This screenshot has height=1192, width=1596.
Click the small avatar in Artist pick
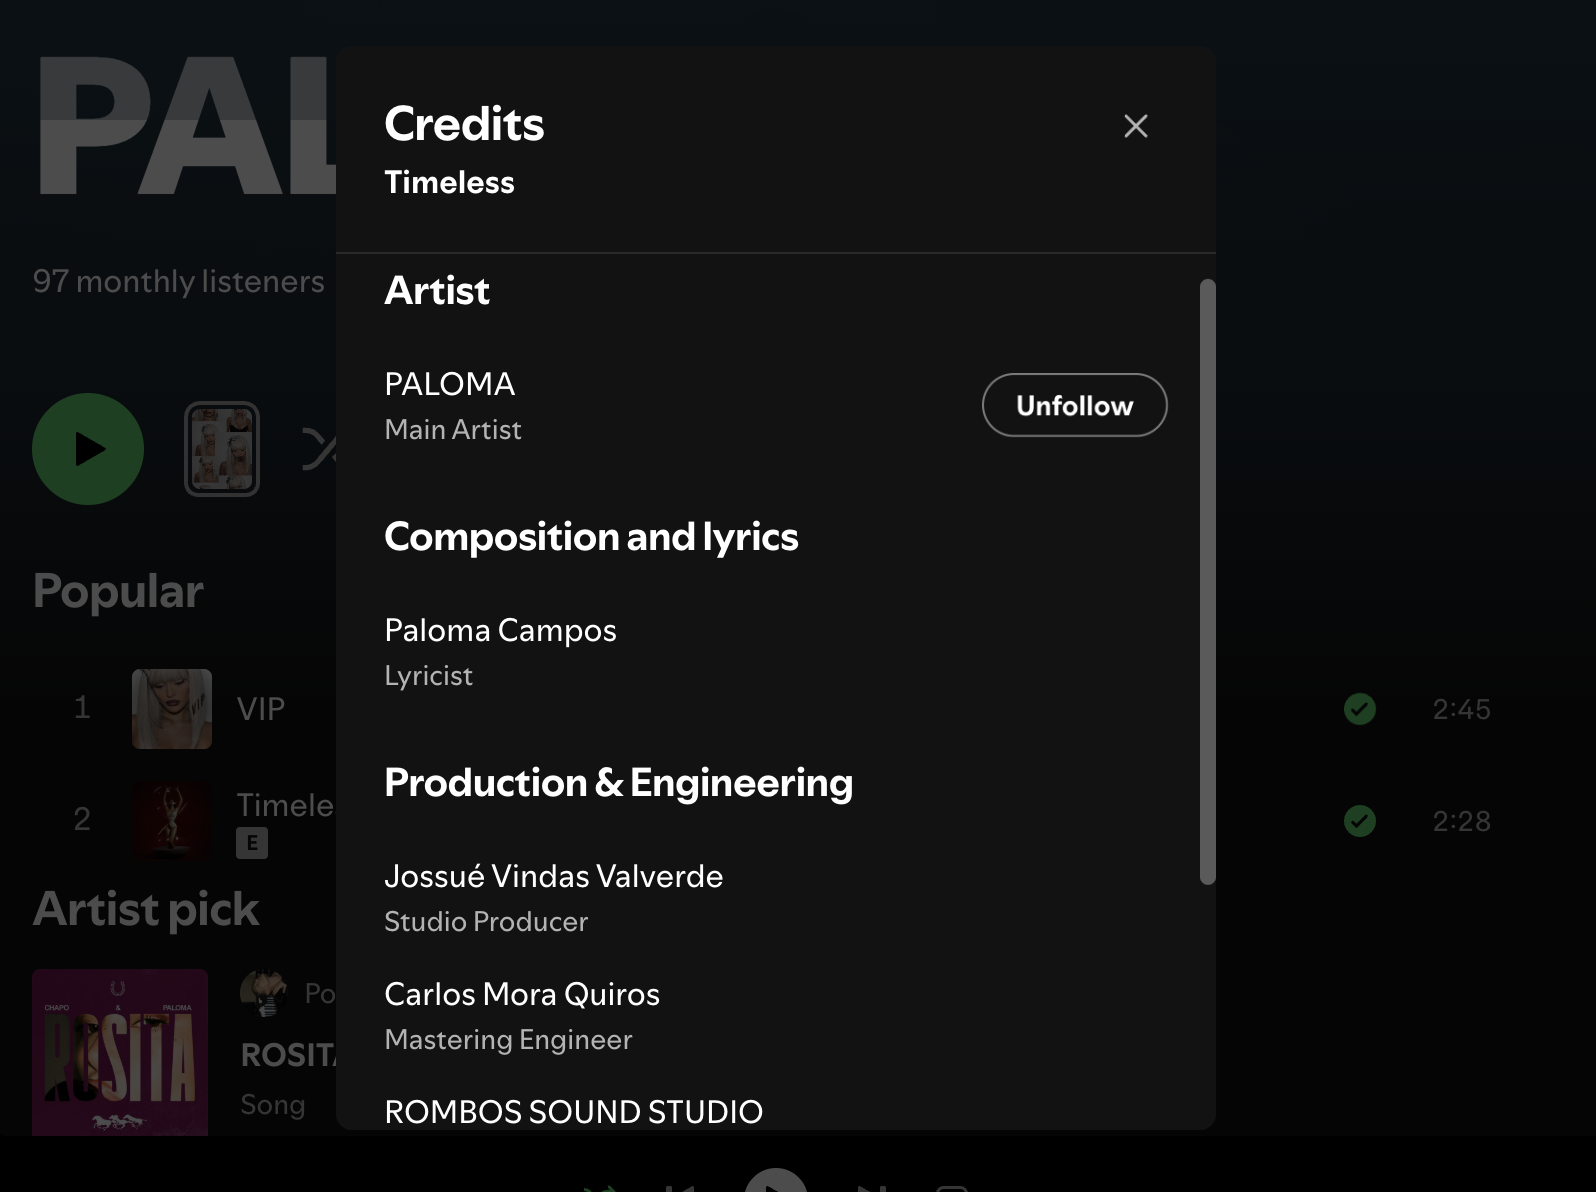(x=264, y=993)
